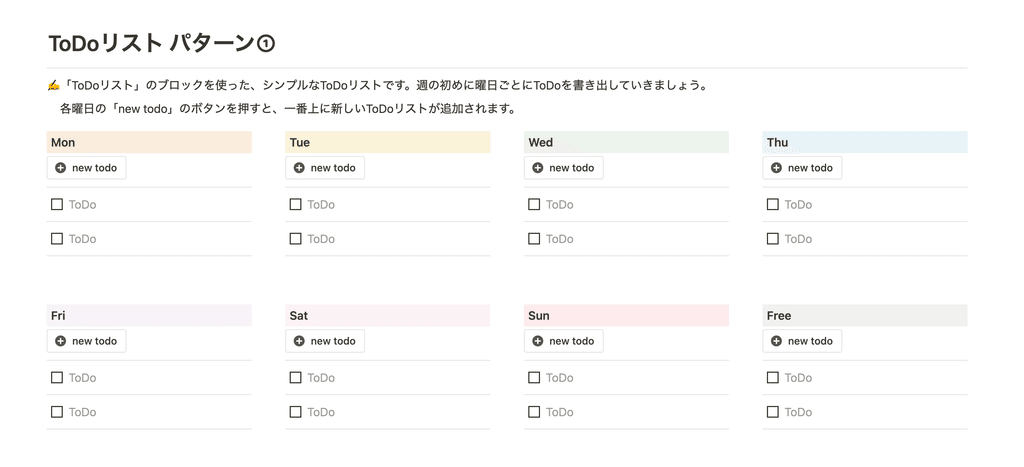Viewport: 1024px width, 467px height.
Task: Click the plus icon in Wed's new todo
Action: [538, 168]
